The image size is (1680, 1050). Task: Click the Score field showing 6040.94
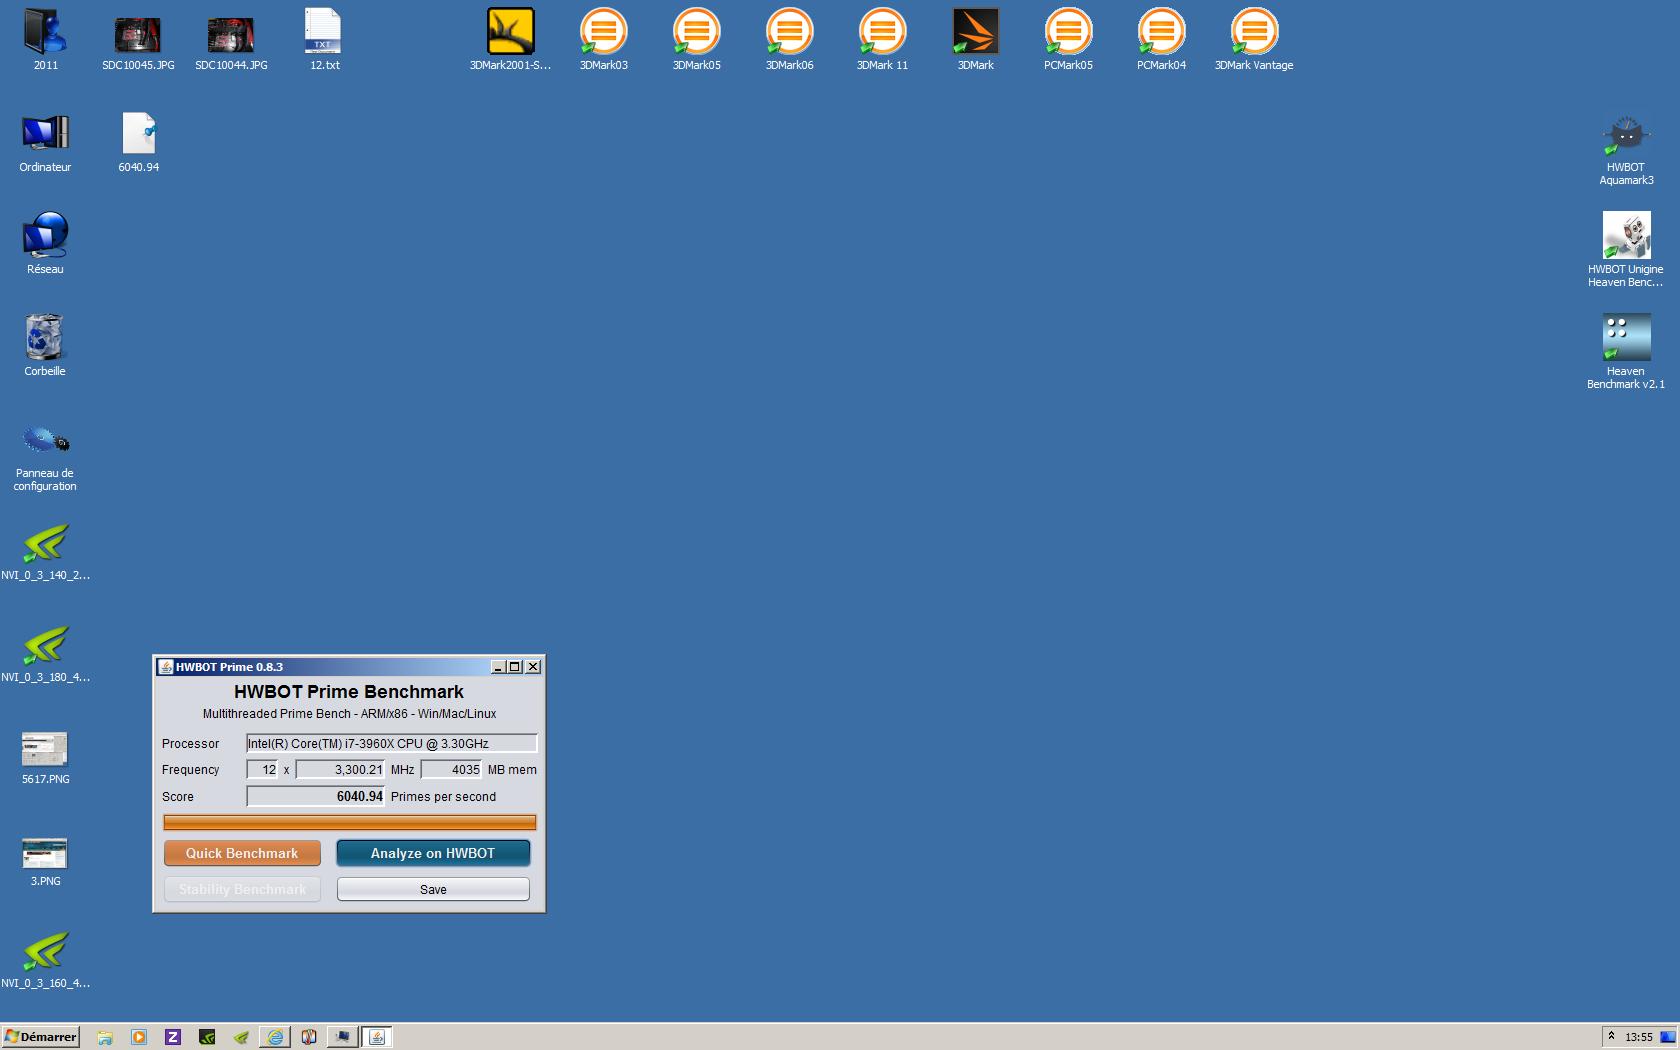click(x=316, y=796)
